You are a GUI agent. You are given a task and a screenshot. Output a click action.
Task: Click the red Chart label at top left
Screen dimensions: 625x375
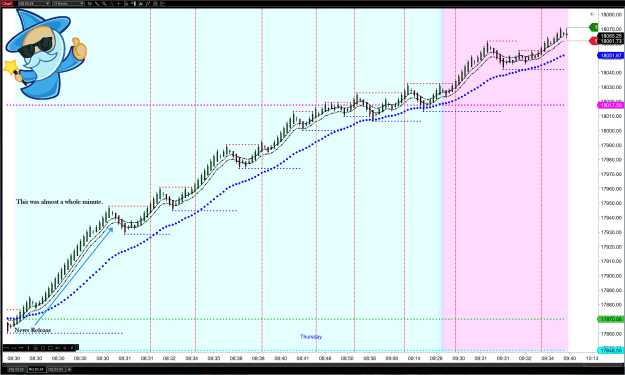coord(7,4)
